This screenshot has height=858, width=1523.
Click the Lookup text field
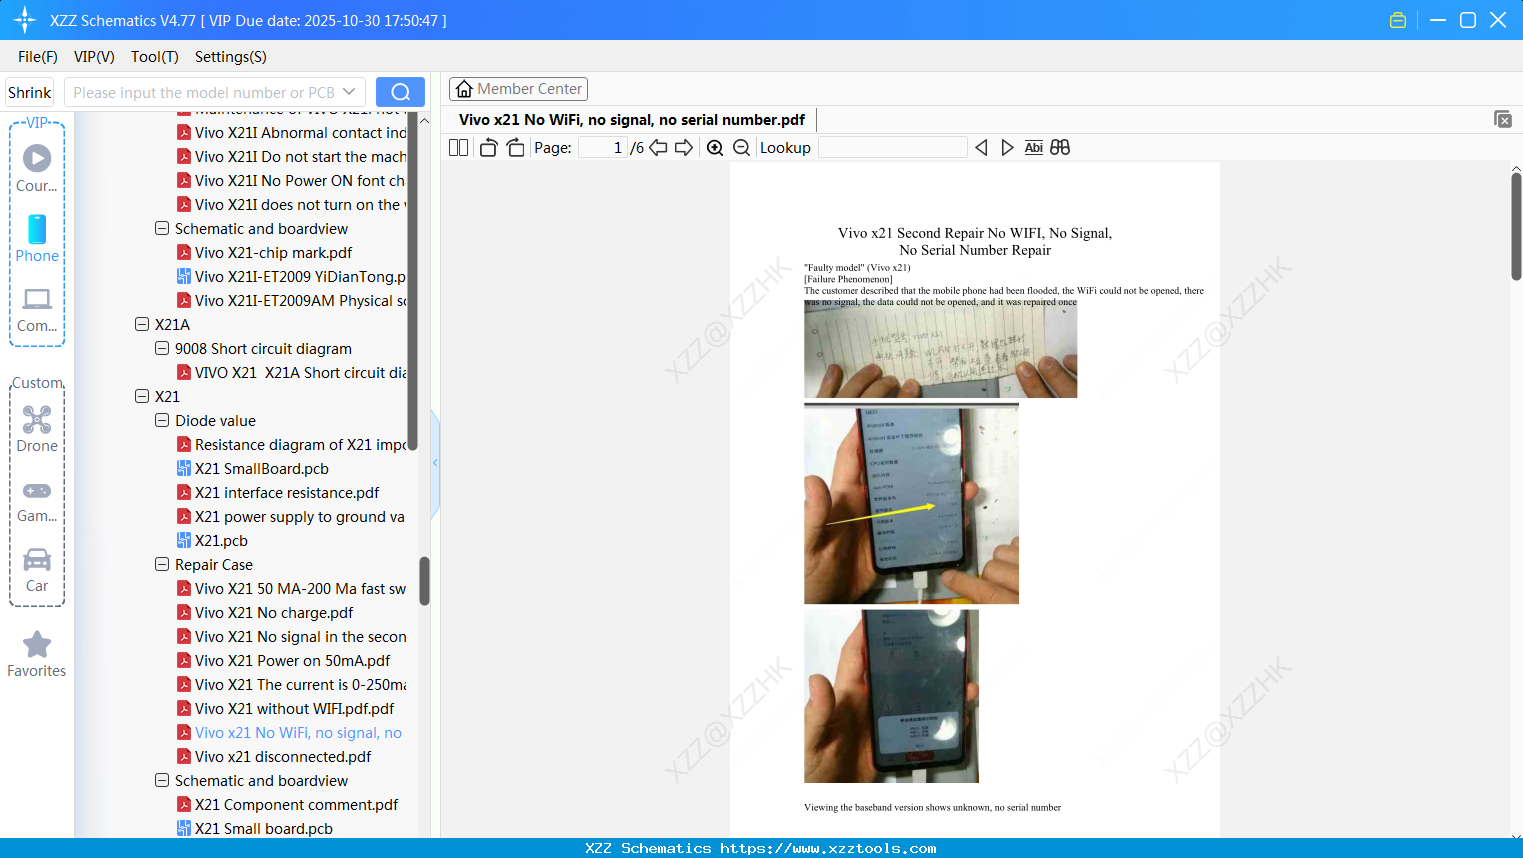click(893, 148)
